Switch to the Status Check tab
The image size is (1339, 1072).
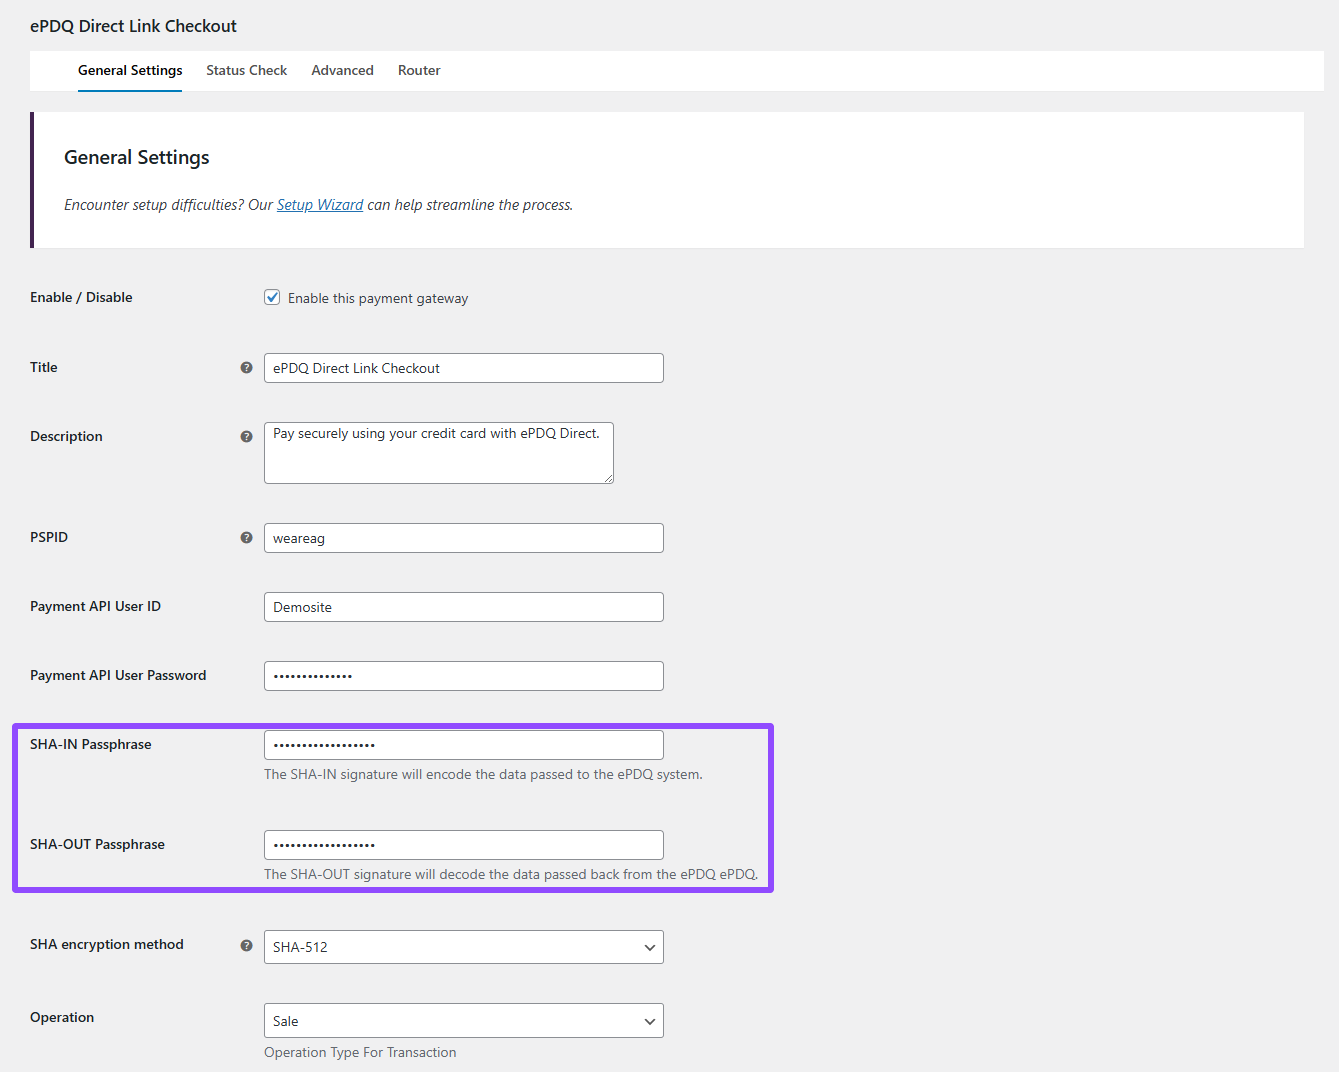(246, 71)
